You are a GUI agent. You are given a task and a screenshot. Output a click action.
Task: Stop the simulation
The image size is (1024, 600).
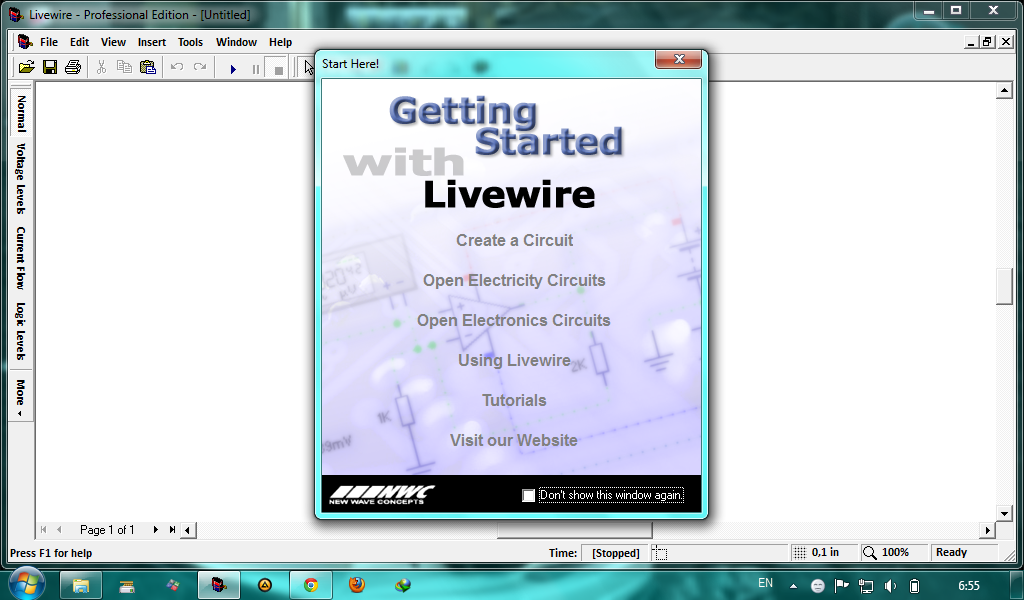(x=277, y=67)
